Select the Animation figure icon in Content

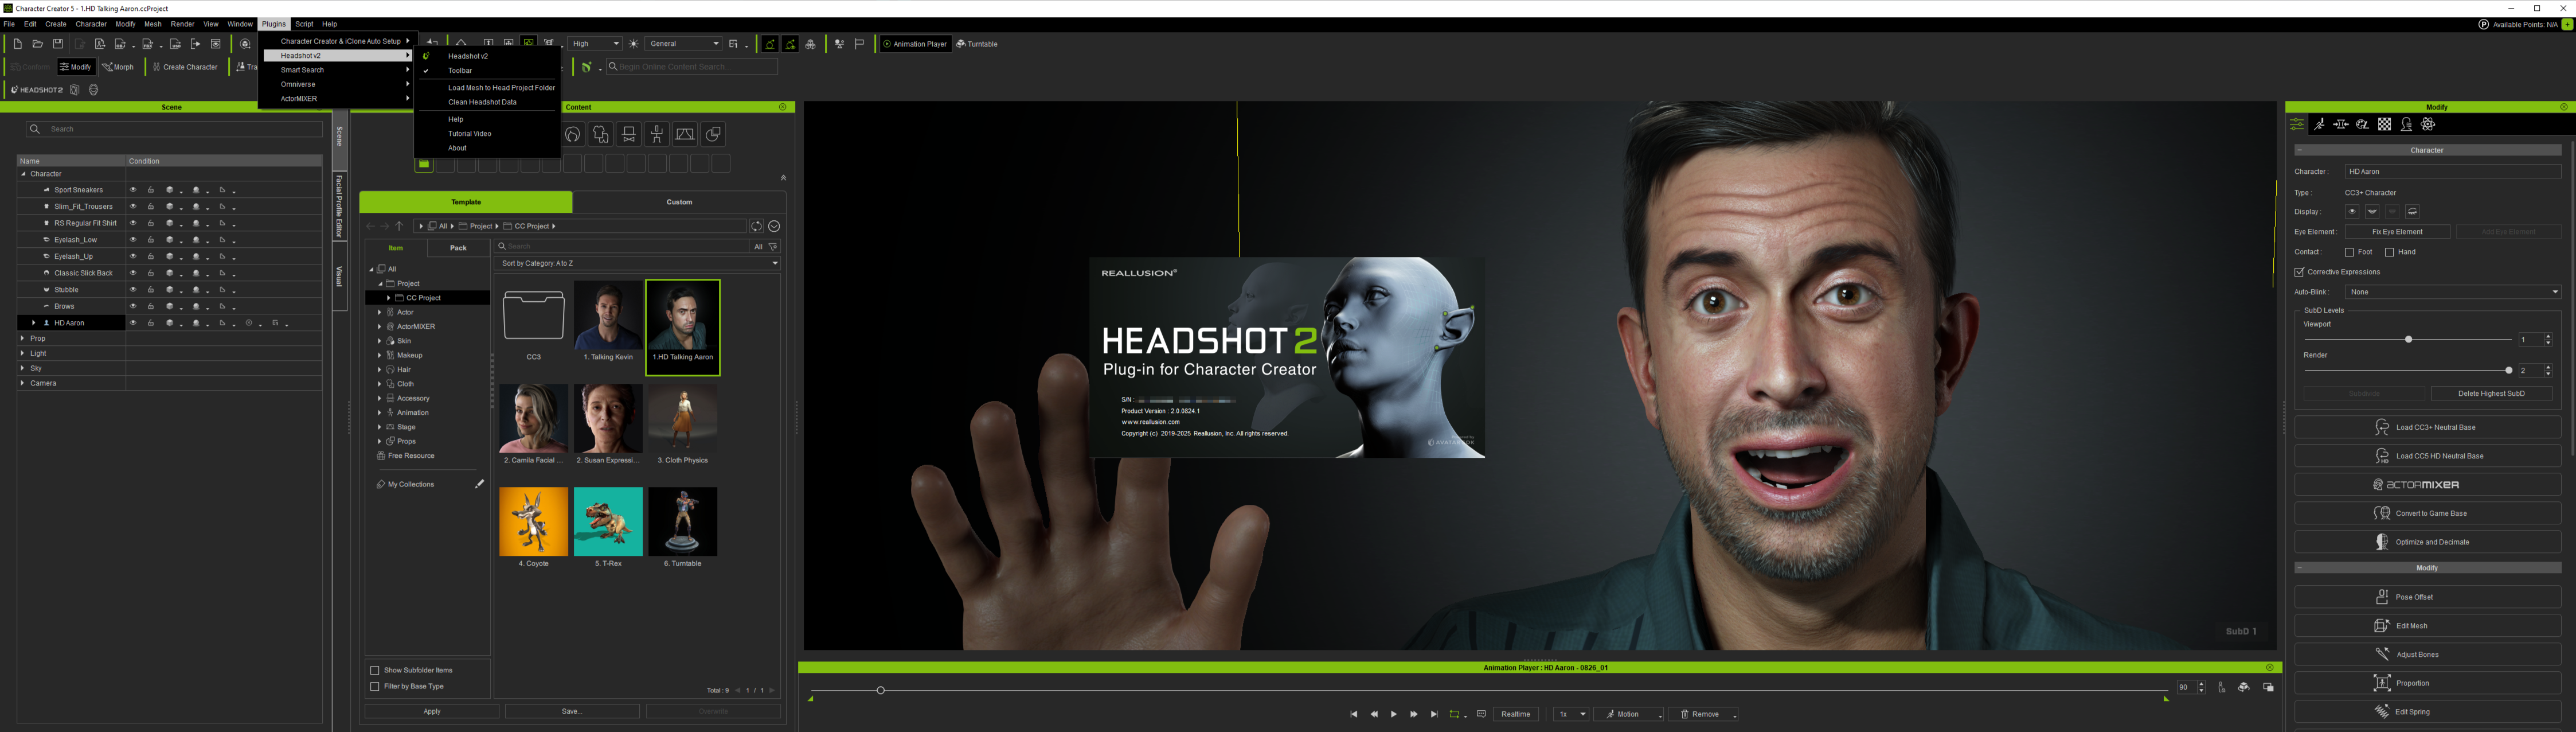tap(657, 135)
